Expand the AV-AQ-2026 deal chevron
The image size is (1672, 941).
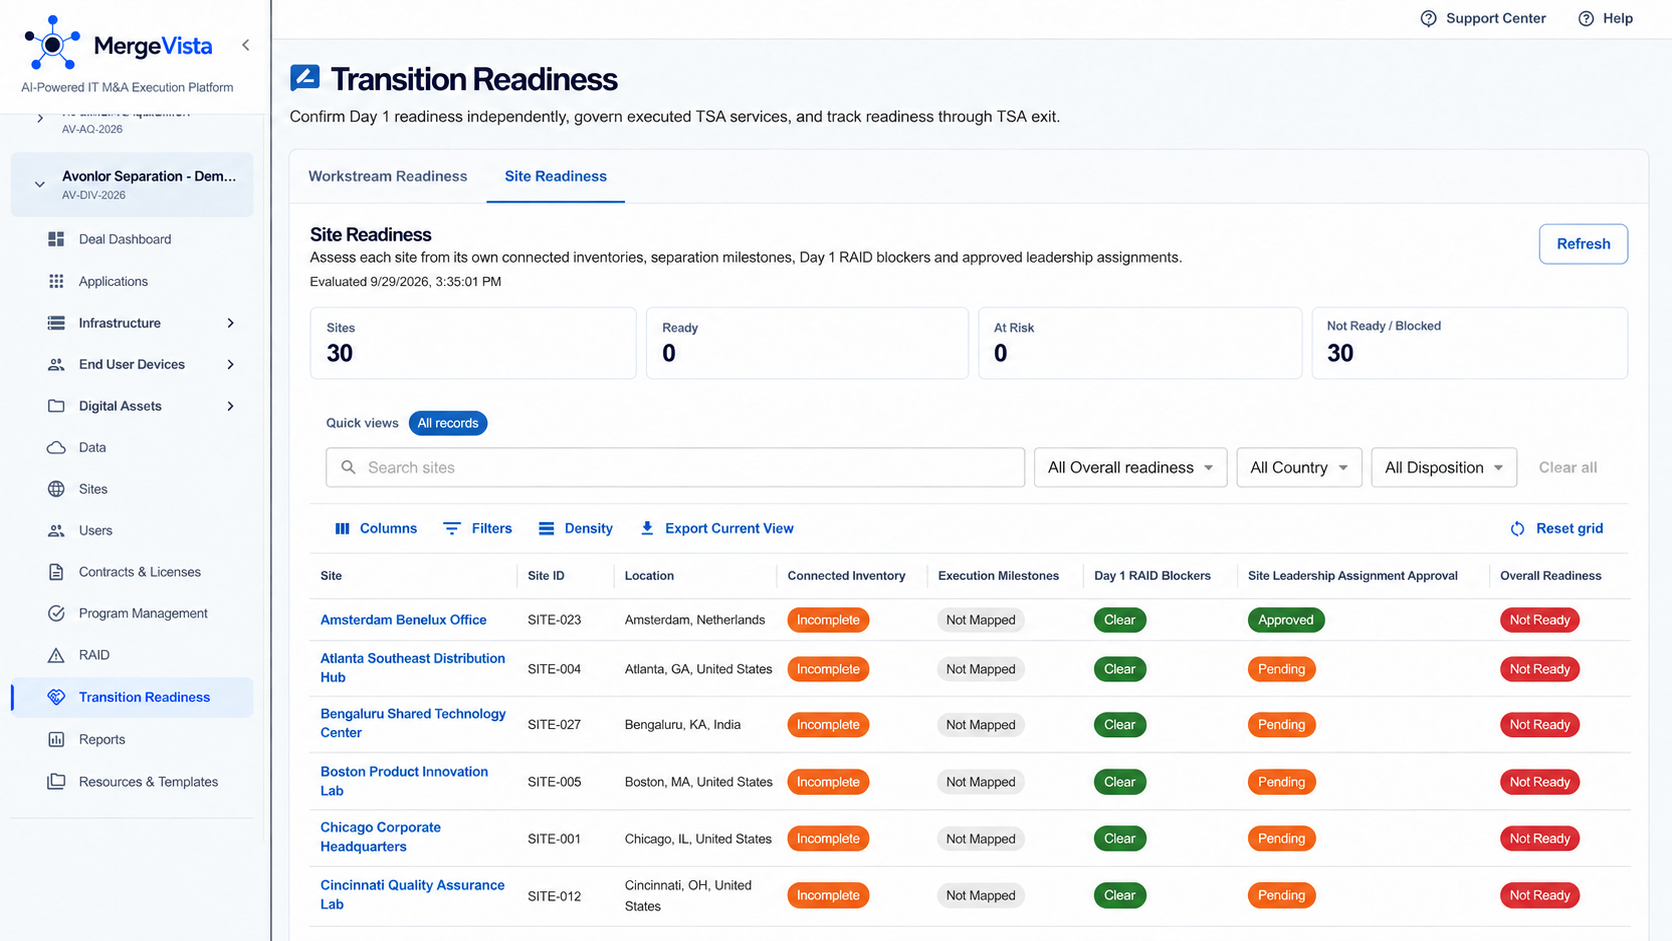point(40,118)
